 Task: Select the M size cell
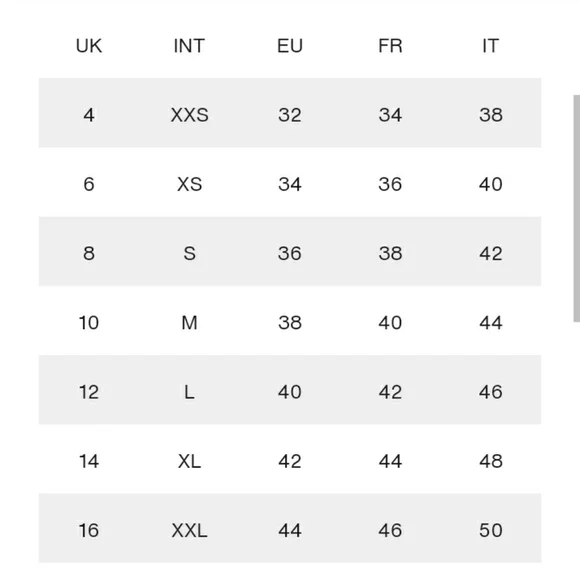pyautogui.click(x=189, y=322)
